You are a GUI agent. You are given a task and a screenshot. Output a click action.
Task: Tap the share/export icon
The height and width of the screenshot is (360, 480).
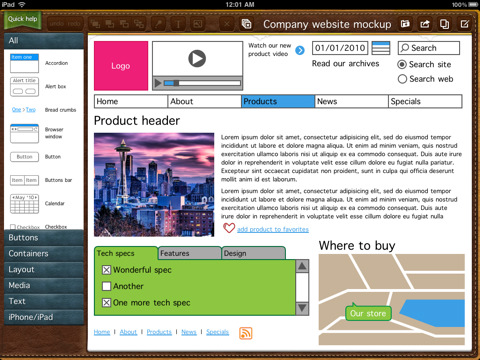click(425, 24)
